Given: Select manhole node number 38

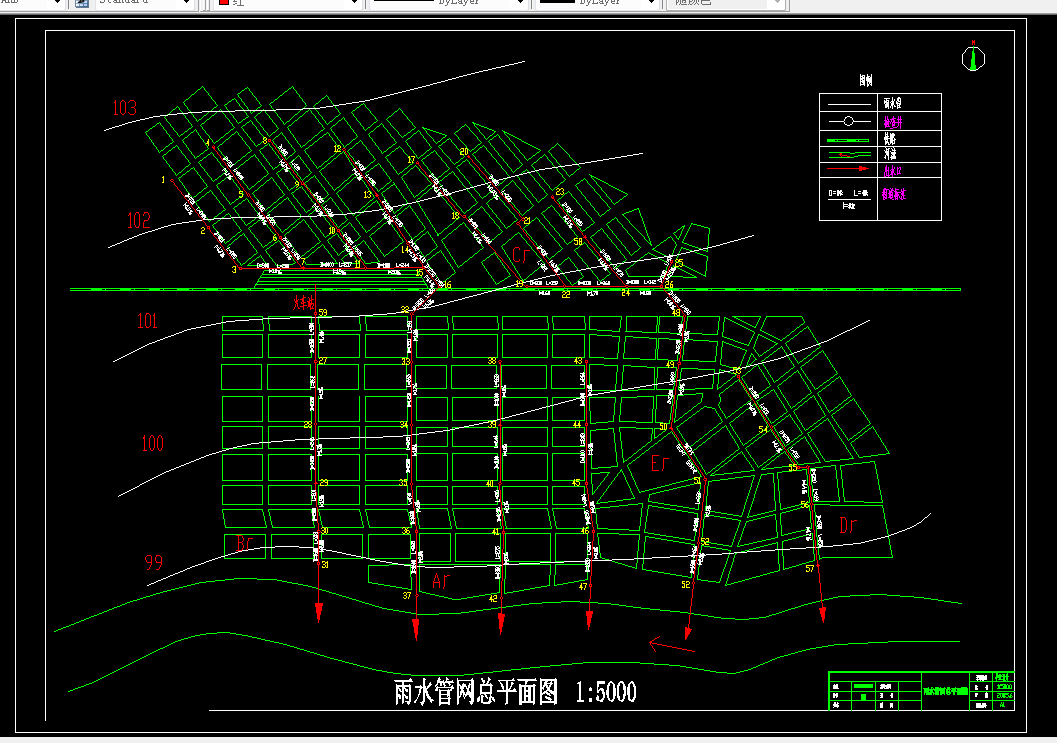Looking at the screenshot, I should (x=492, y=361).
